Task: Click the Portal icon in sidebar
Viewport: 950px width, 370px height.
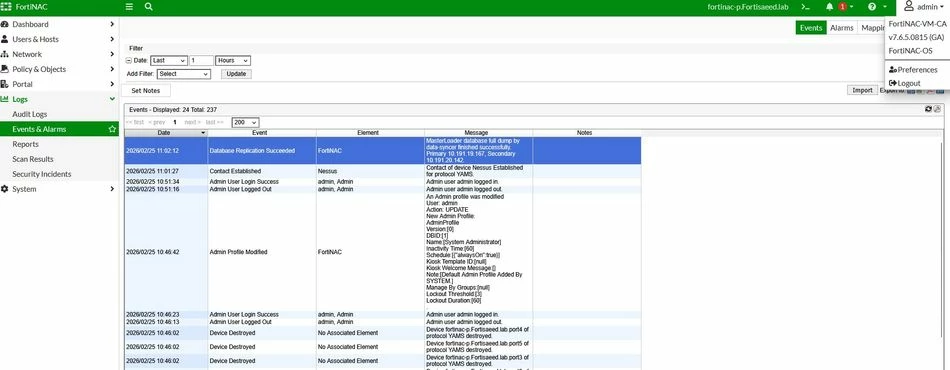Action: click(x=5, y=84)
